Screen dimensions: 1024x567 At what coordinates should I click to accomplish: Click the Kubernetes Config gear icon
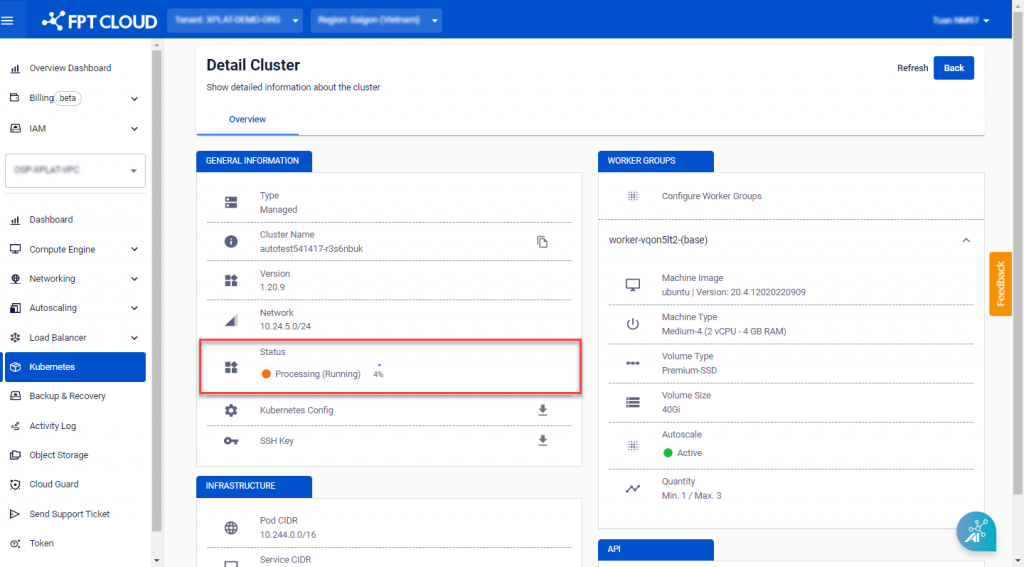pyautogui.click(x=231, y=411)
